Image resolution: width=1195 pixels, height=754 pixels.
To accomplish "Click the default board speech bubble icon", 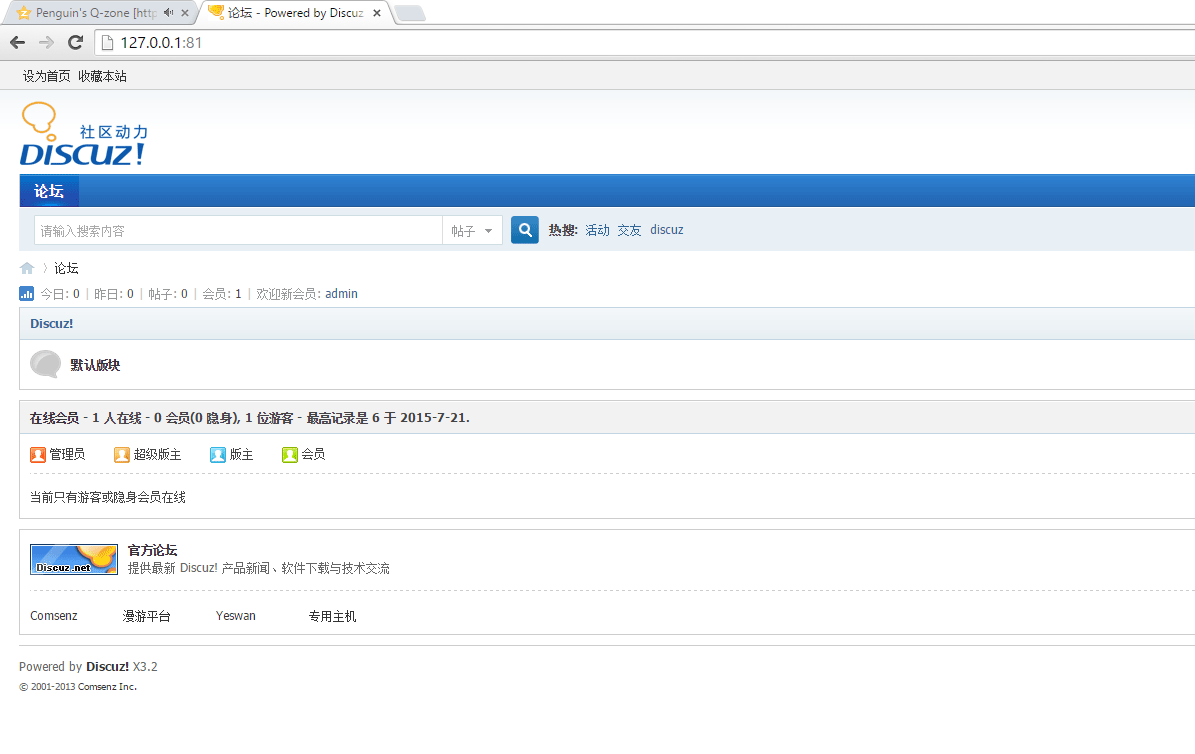I will click(45, 364).
